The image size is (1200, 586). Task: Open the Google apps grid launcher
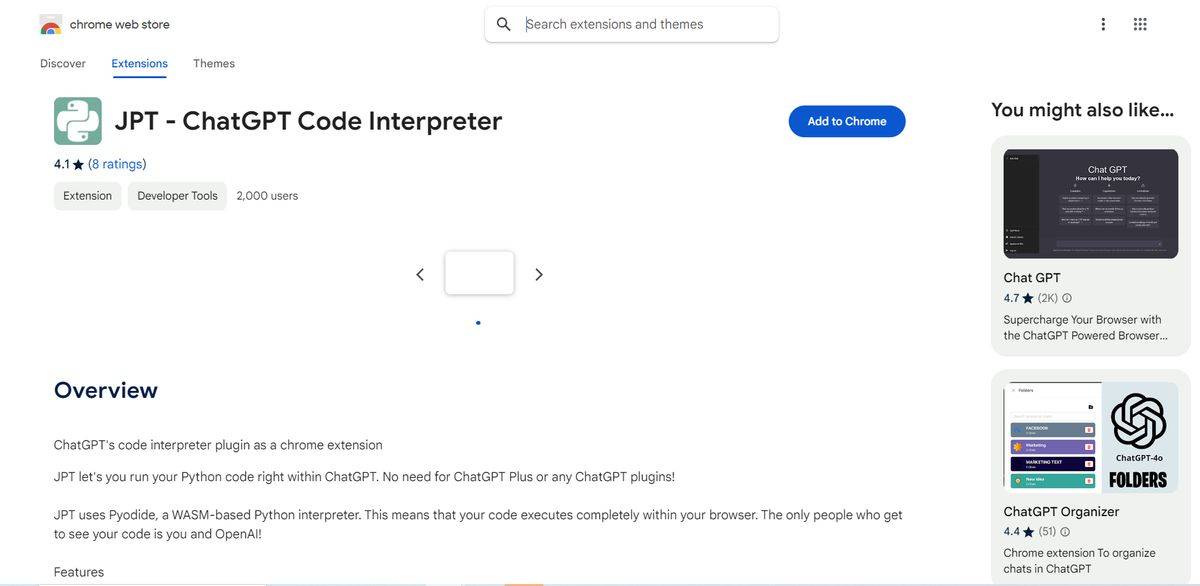pos(1140,24)
